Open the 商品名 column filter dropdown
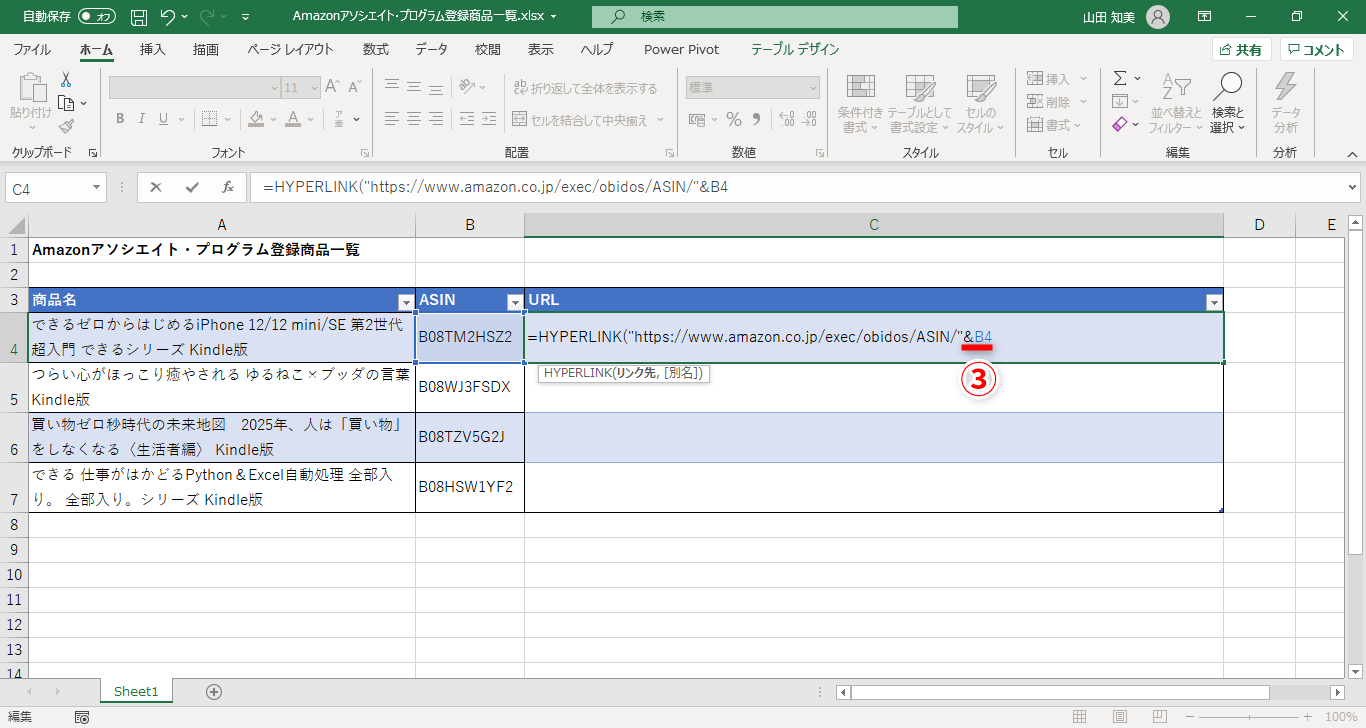 [x=405, y=302]
